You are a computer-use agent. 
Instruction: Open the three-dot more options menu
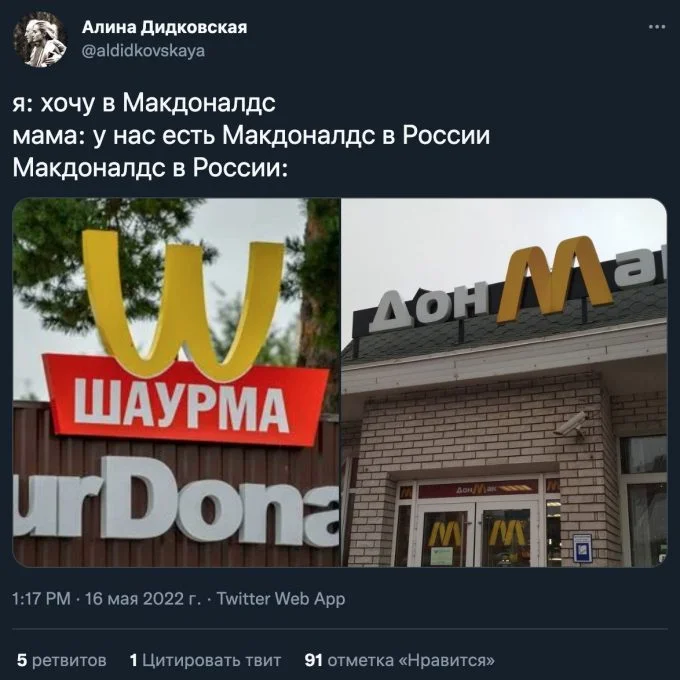click(x=657, y=27)
